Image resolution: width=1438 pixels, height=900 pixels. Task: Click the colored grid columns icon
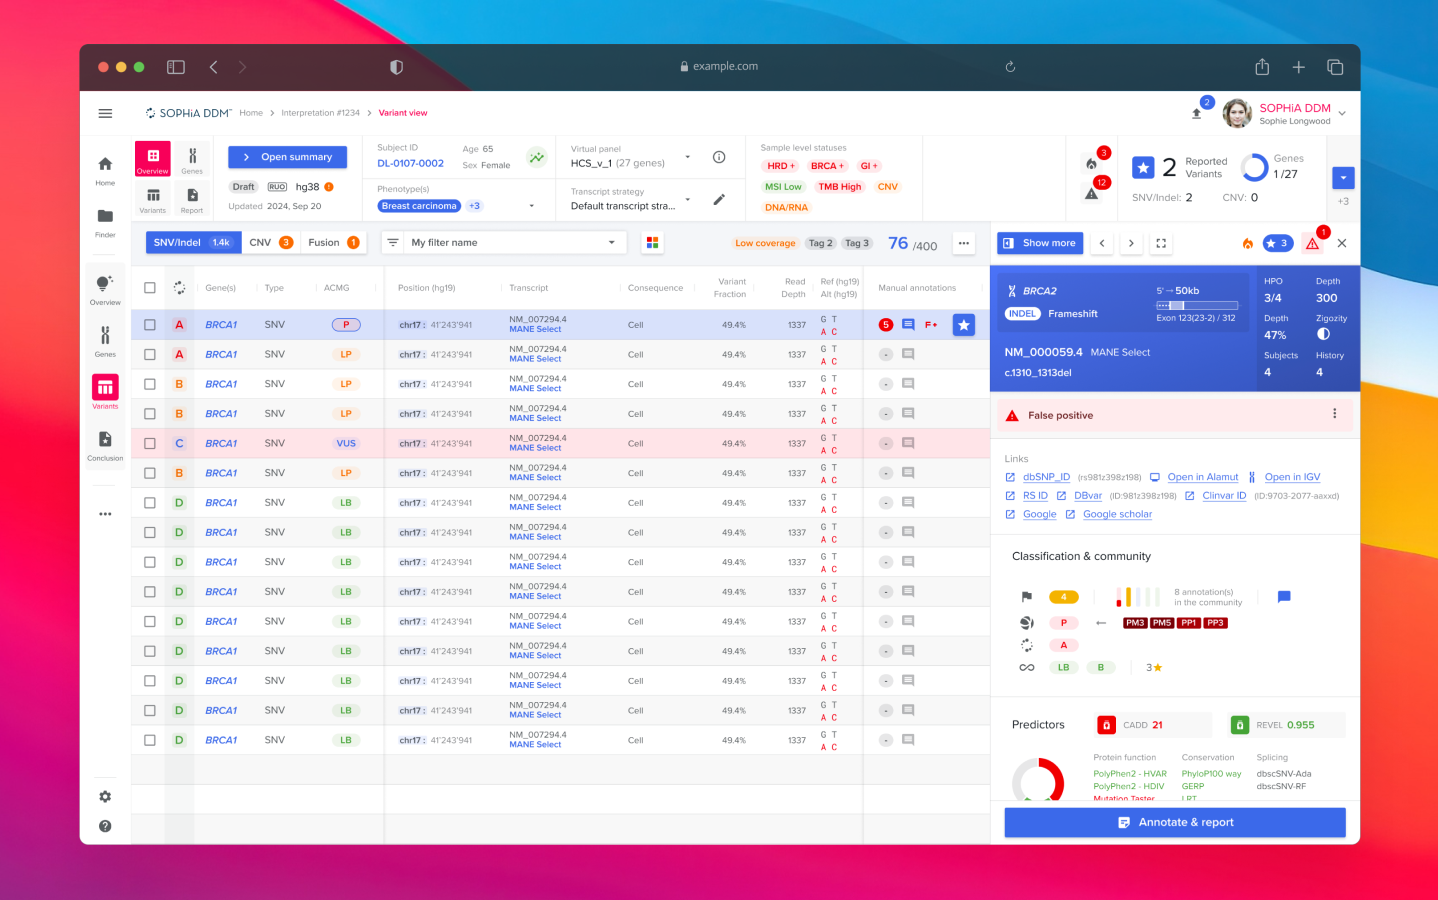tap(653, 243)
